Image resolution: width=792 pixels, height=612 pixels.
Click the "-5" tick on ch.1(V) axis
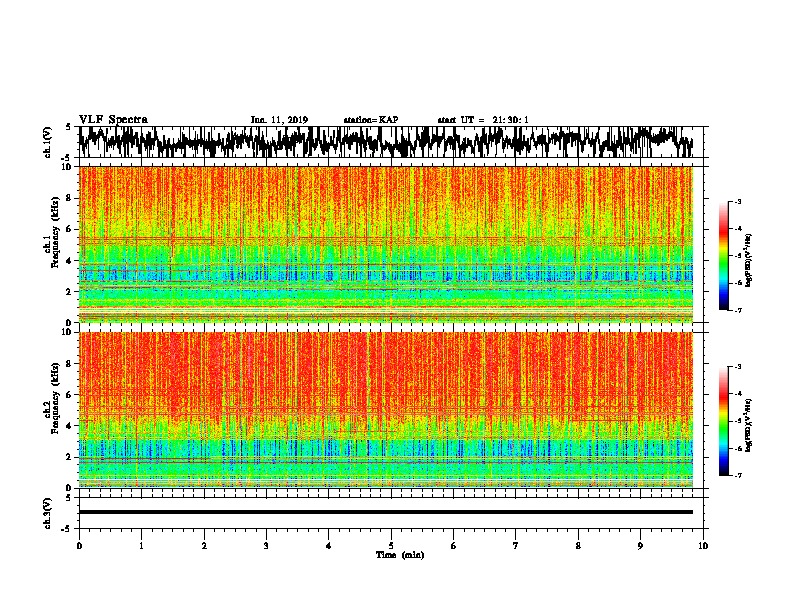pos(67,158)
